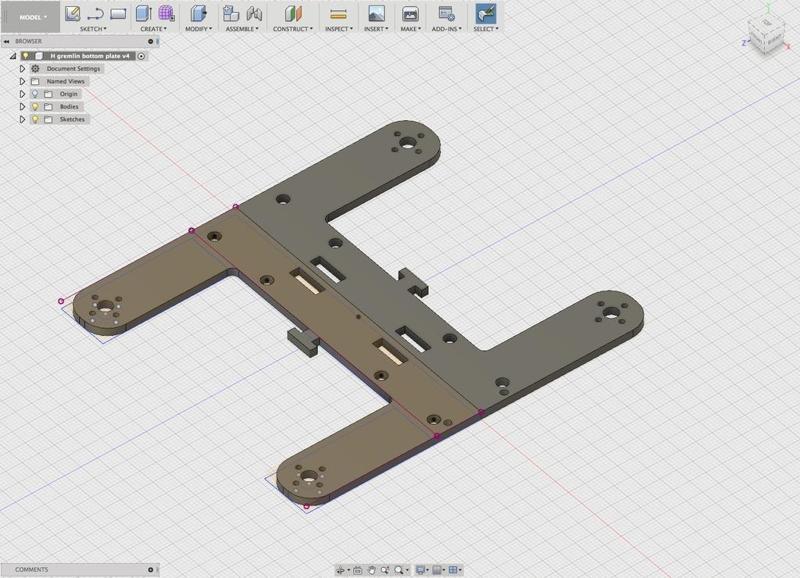
Task: Toggle visibility bulb of Bodies folder
Action: coord(35,107)
